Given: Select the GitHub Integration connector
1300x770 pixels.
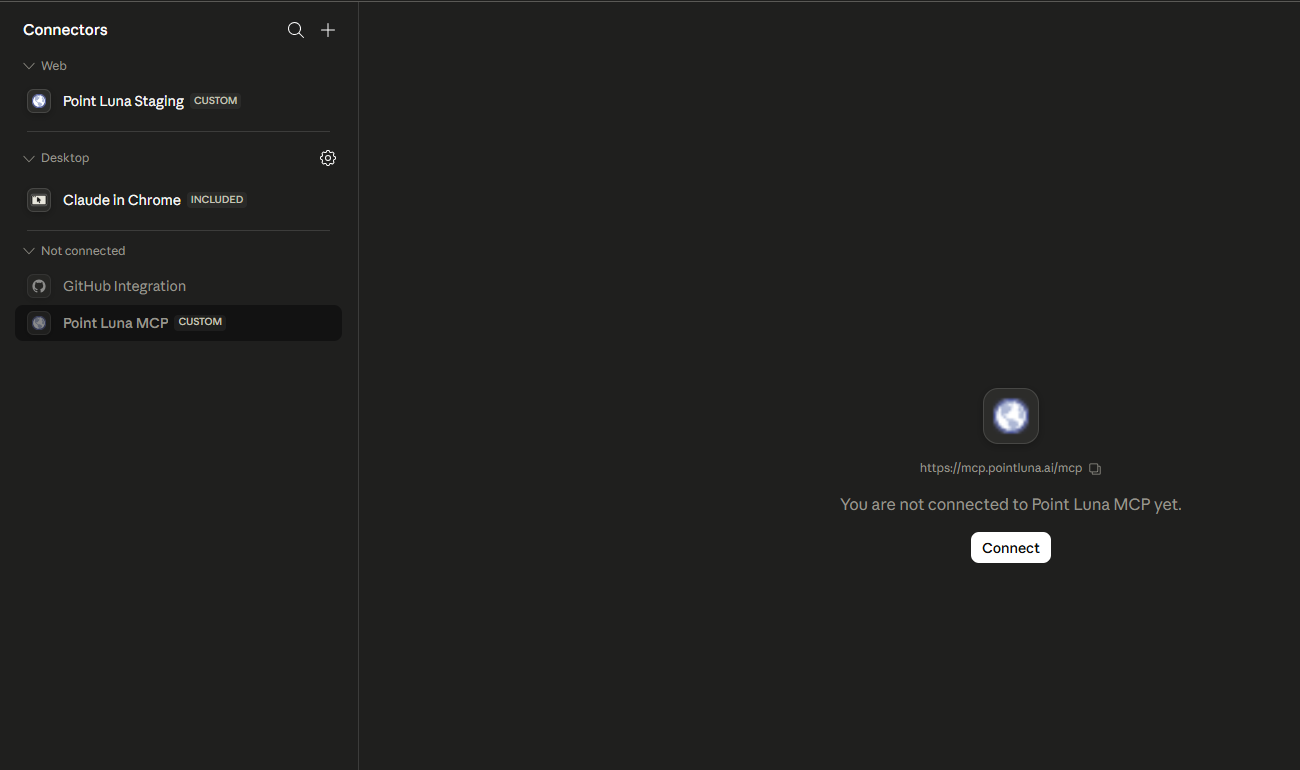Looking at the screenshot, I should coord(178,286).
